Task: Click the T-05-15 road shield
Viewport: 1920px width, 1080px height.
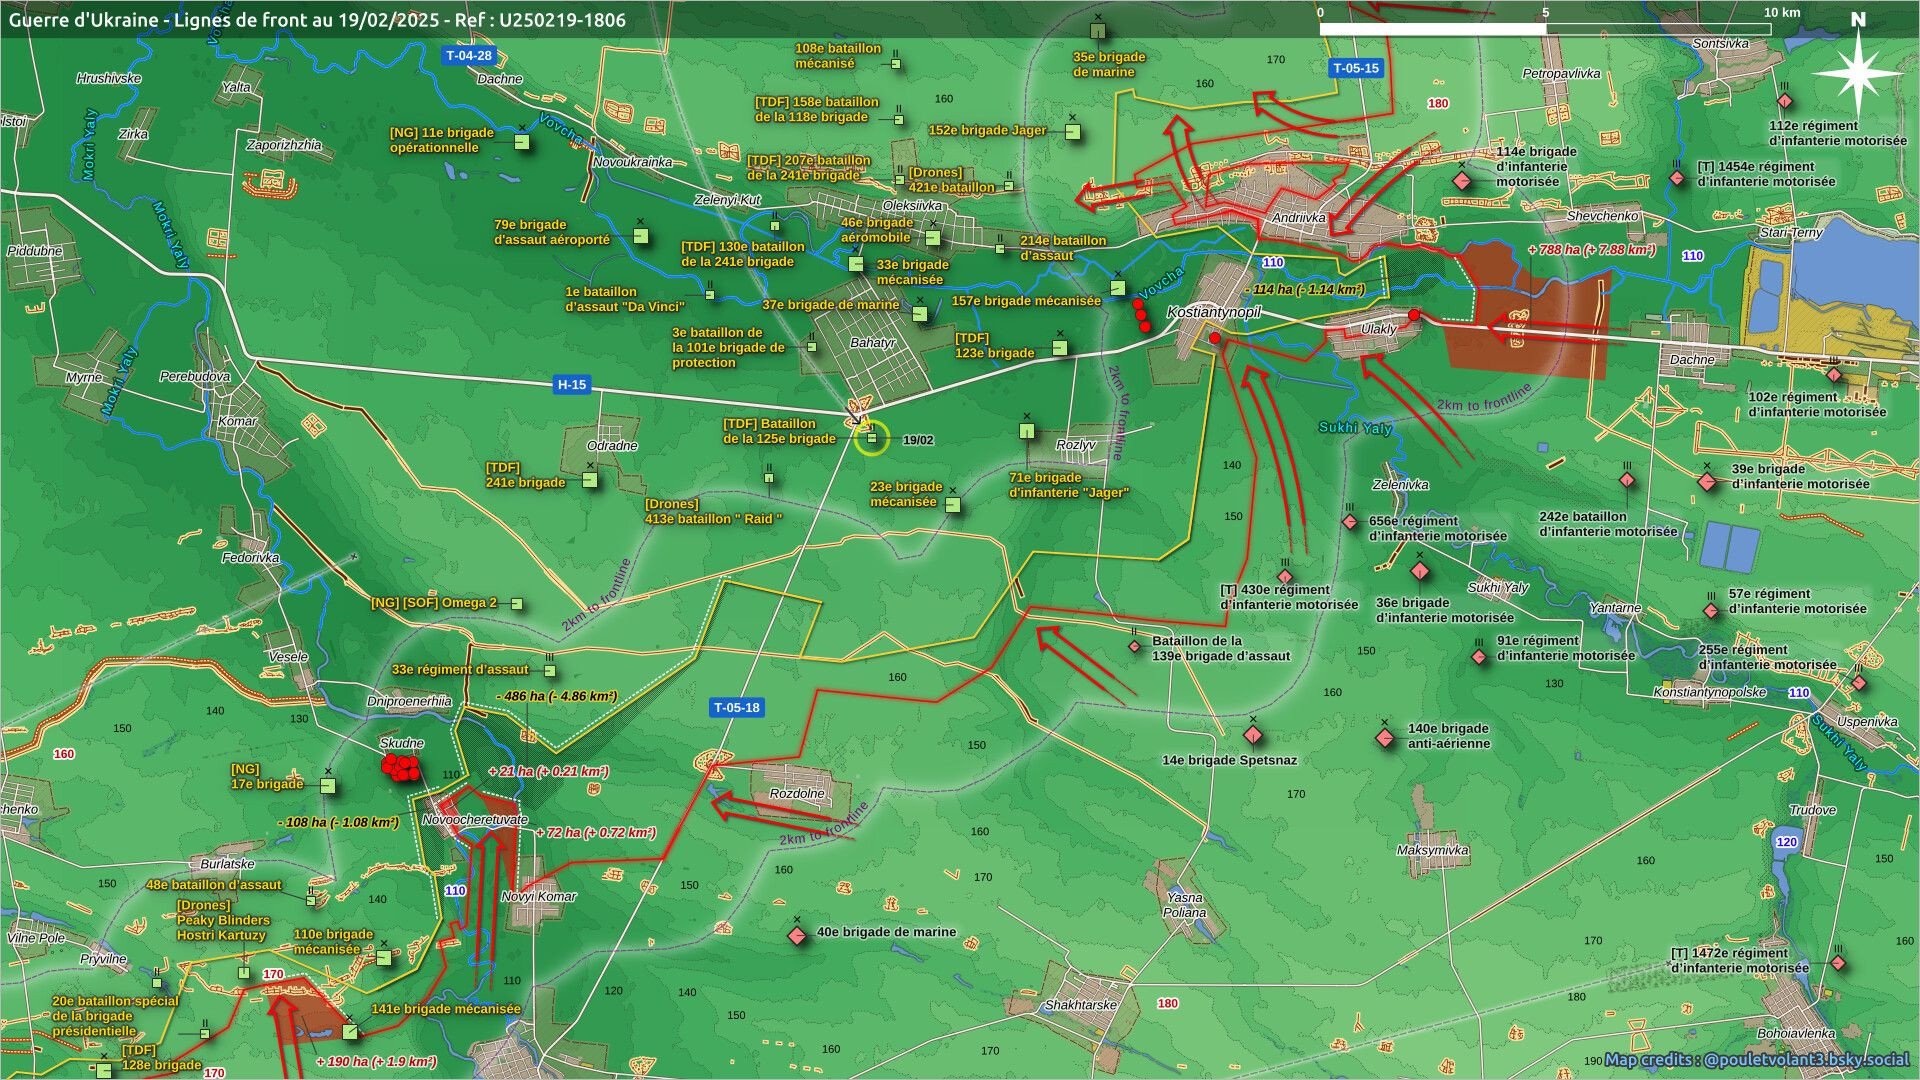Action: pos(1356,68)
